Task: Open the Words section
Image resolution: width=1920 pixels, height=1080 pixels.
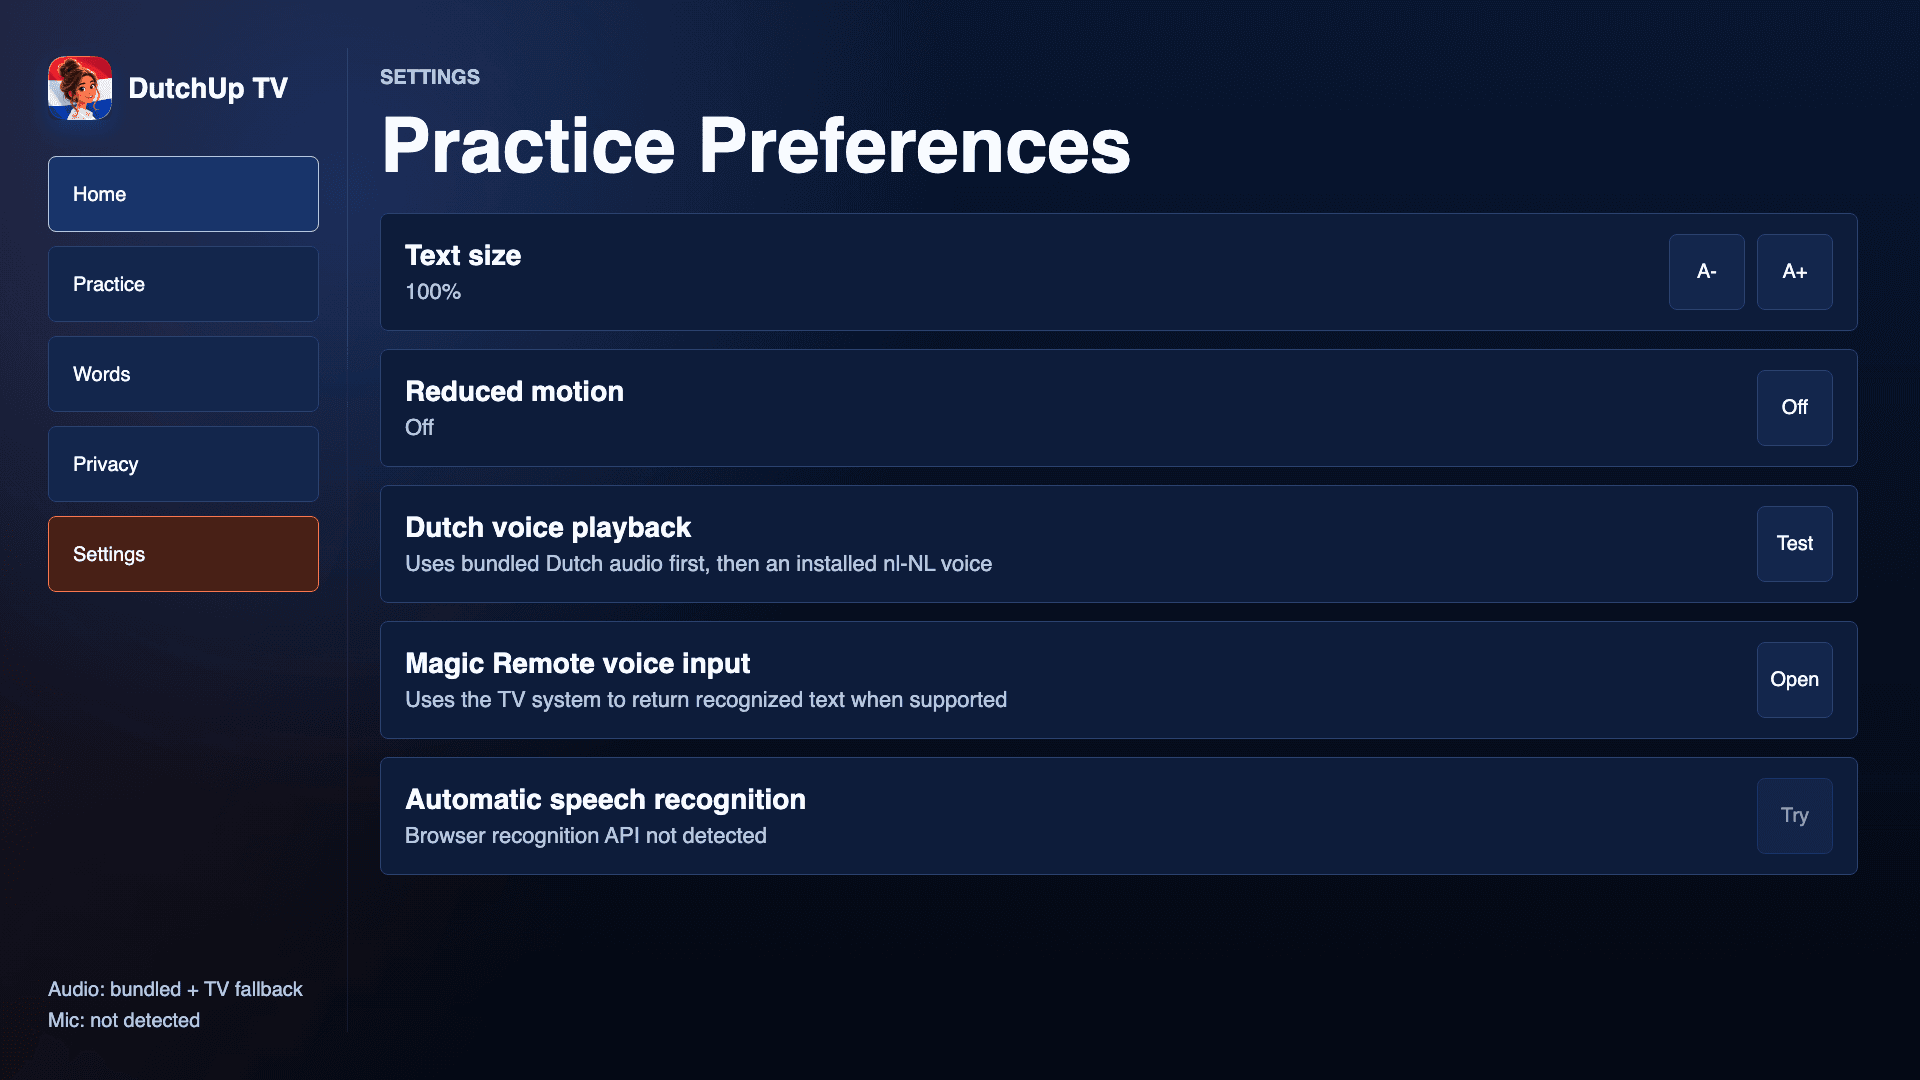Action: click(x=183, y=374)
